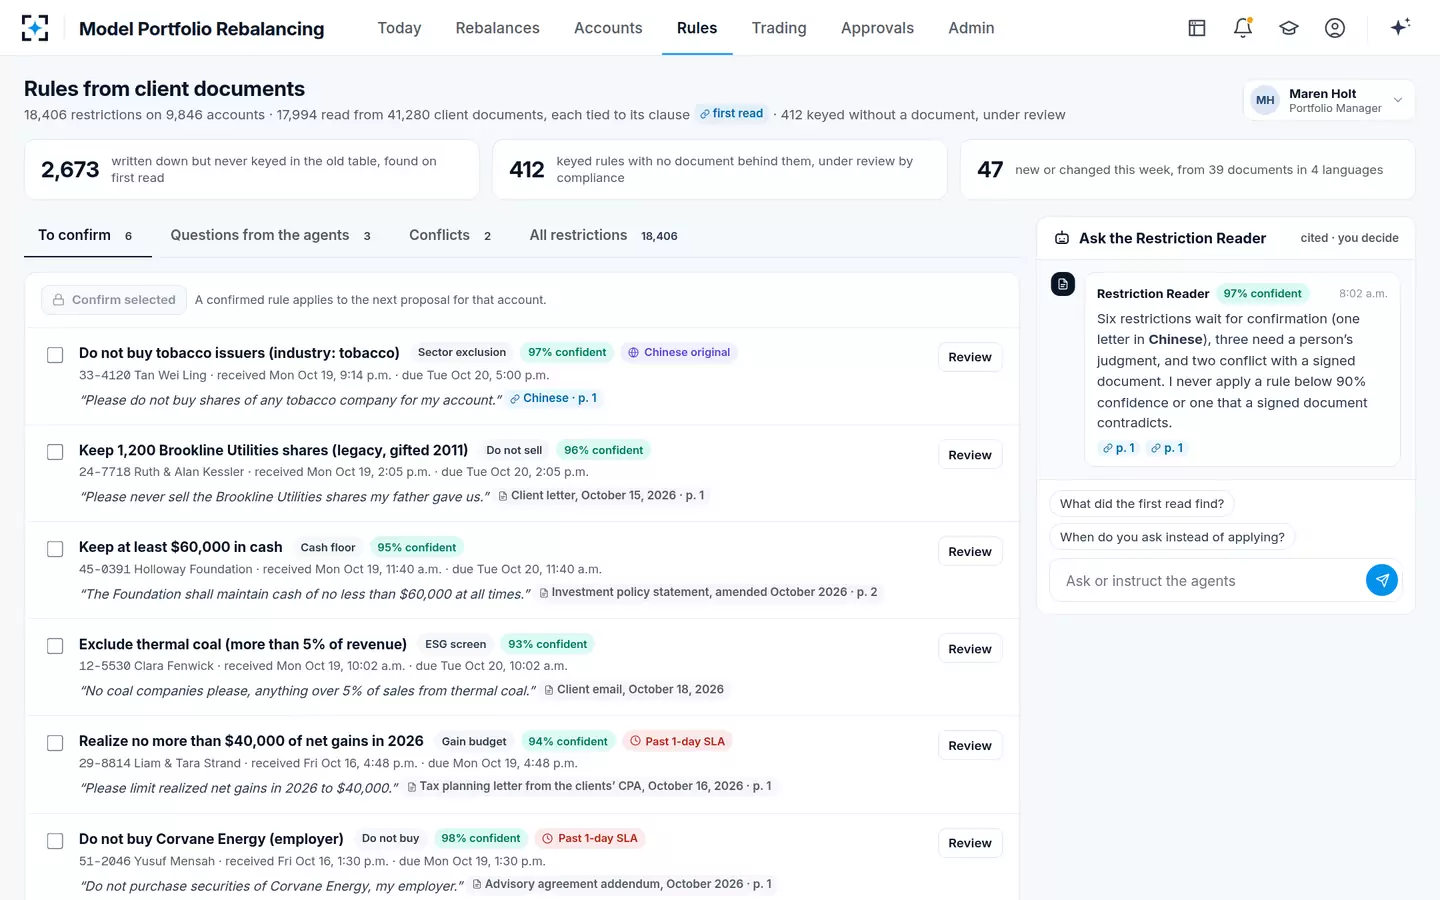The width and height of the screenshot is (1440, 900).
Task: Click the Restriction Reader document avatar icon
Action: coord(1063,284)
